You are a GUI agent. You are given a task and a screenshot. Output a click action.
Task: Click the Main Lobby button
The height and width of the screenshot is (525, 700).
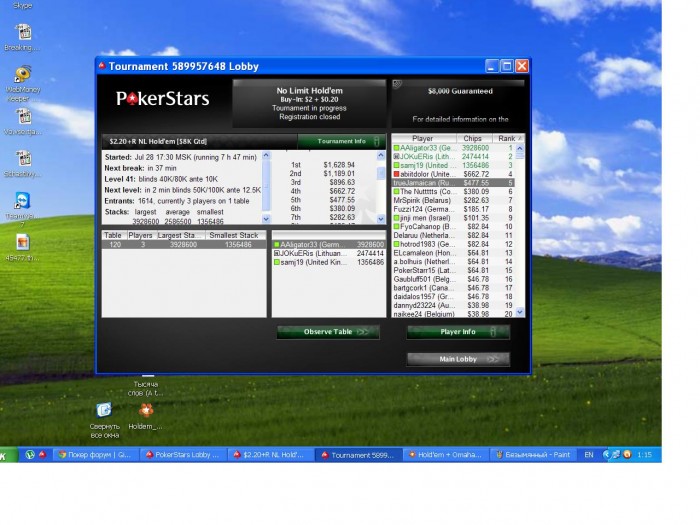pyautogui.click(x=458, y=359)
